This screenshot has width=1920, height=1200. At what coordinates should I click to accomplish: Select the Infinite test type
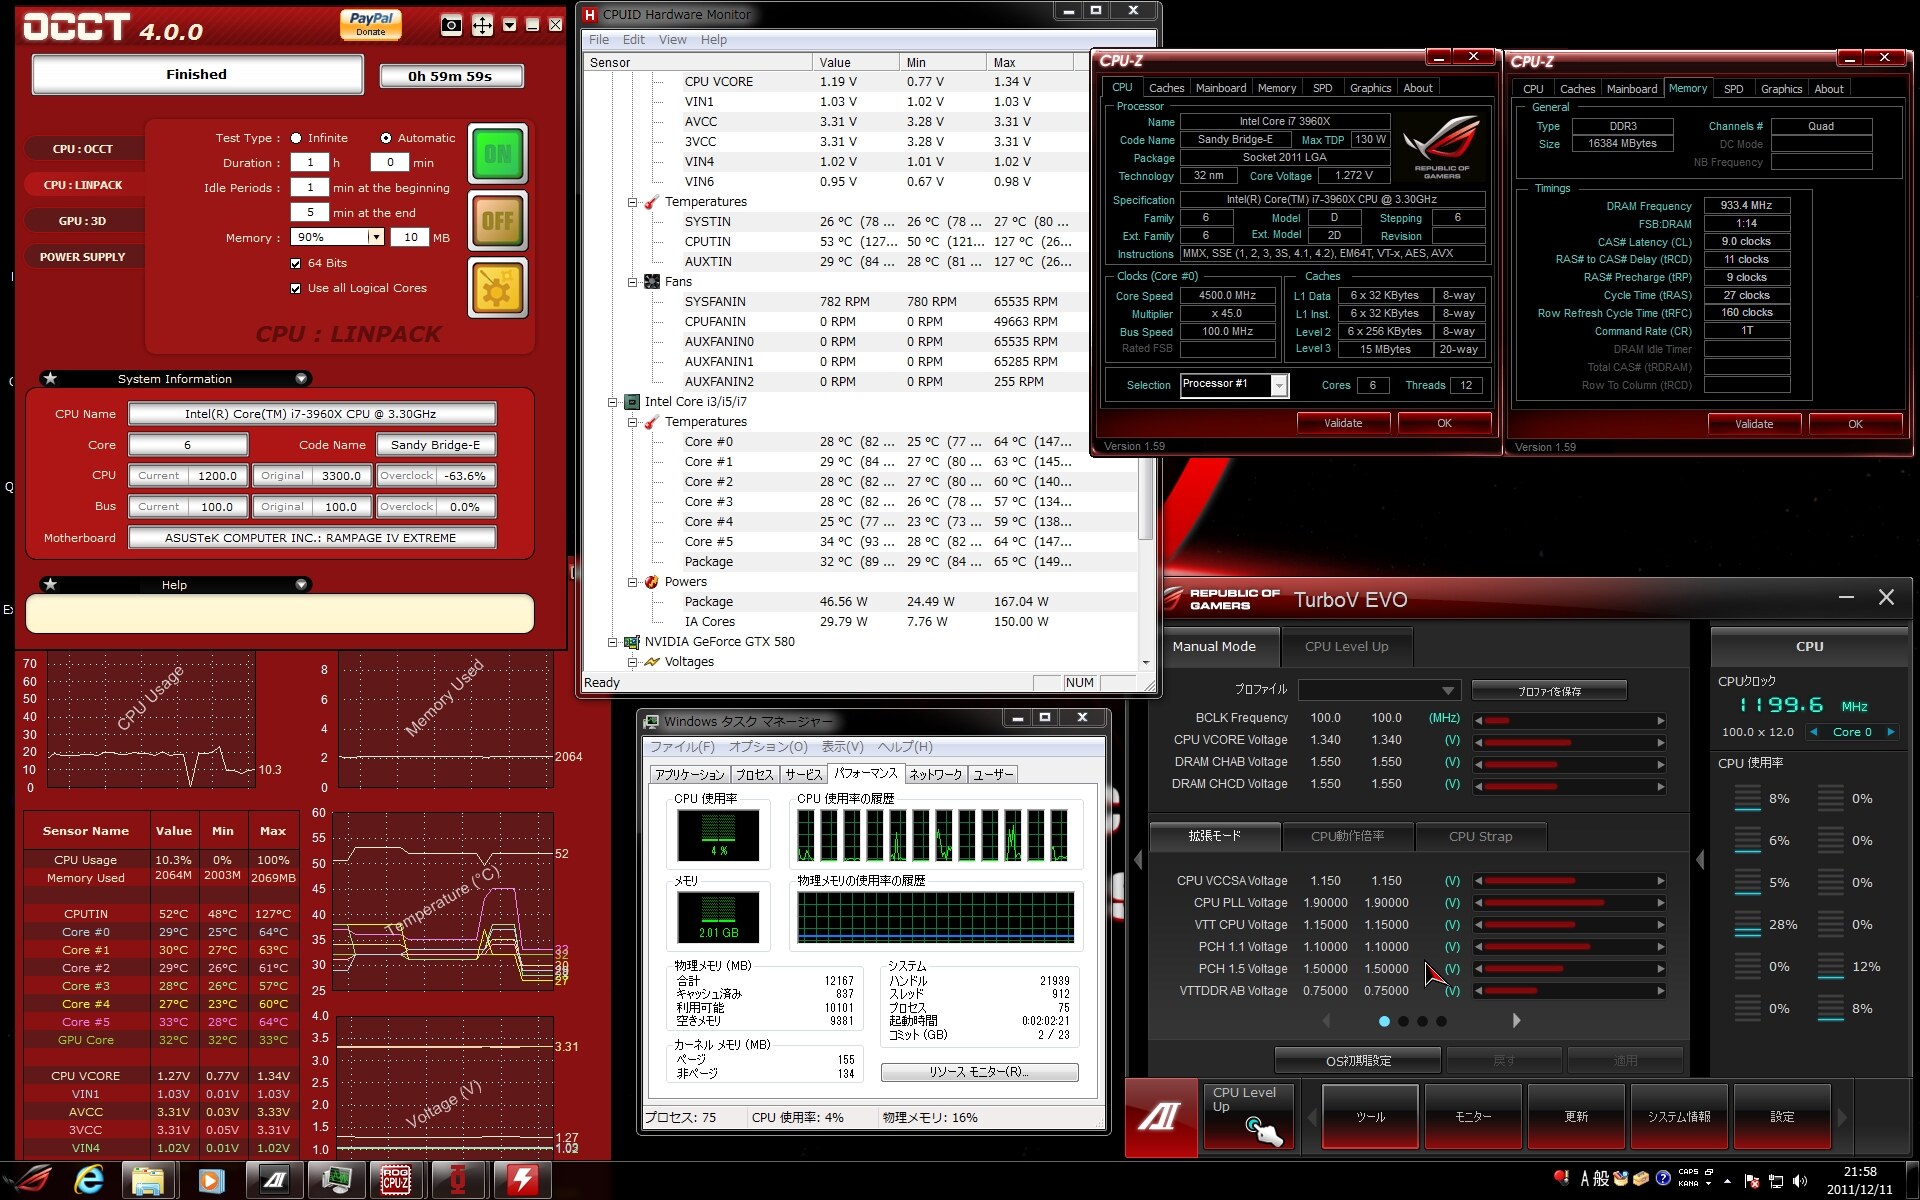pos(296,138)
